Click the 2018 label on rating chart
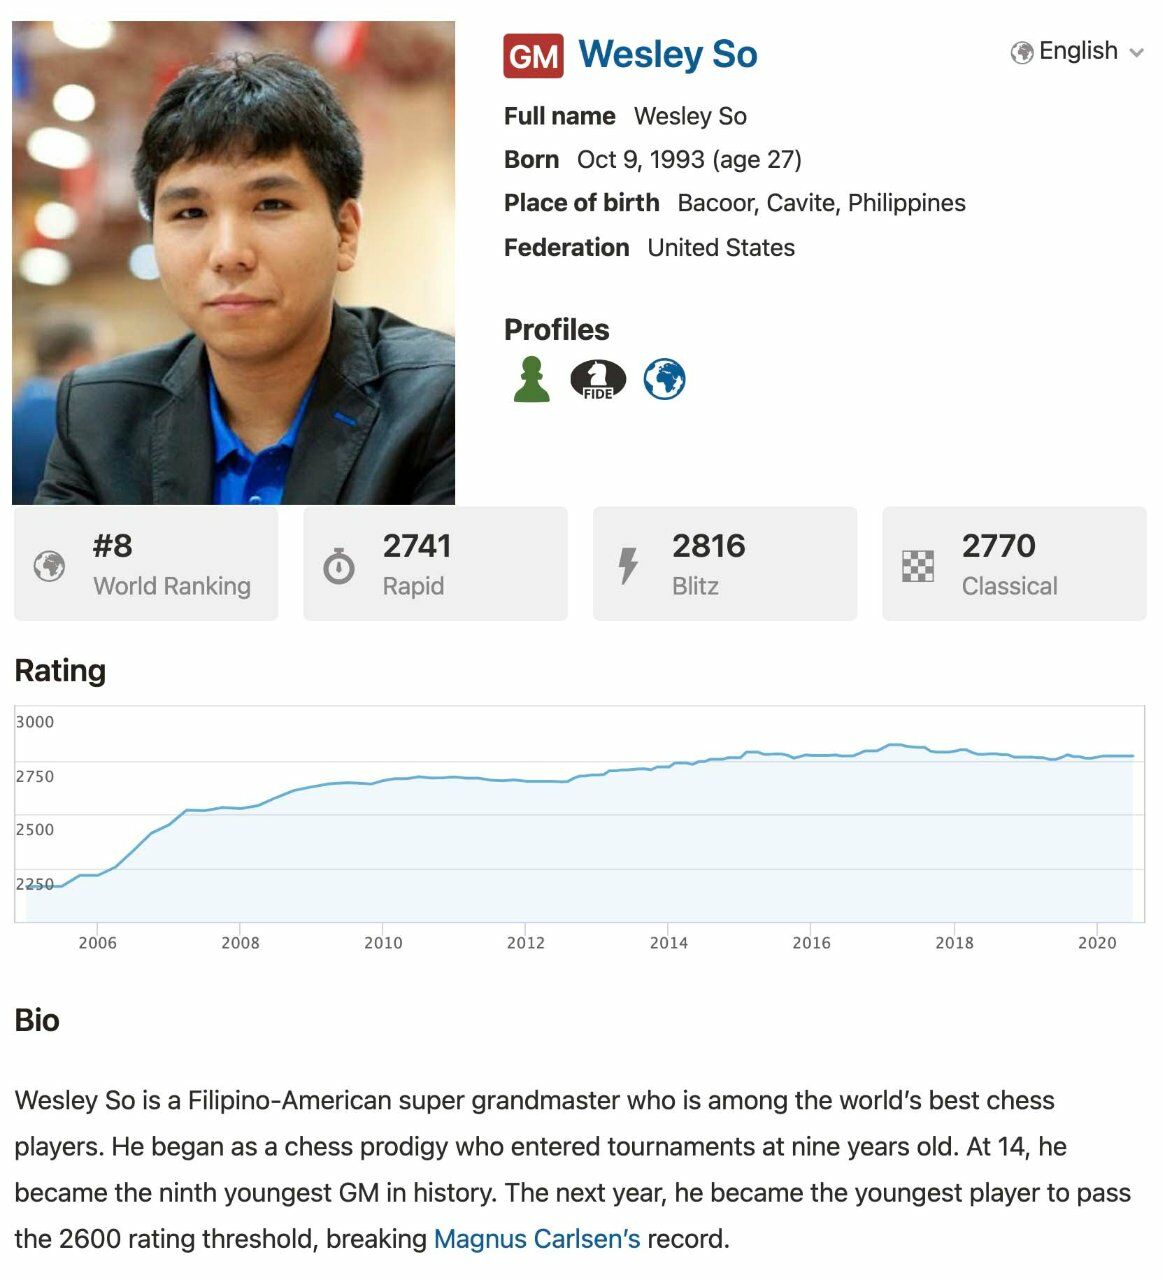1165x1280 pixels. click(x=954, y=942)
